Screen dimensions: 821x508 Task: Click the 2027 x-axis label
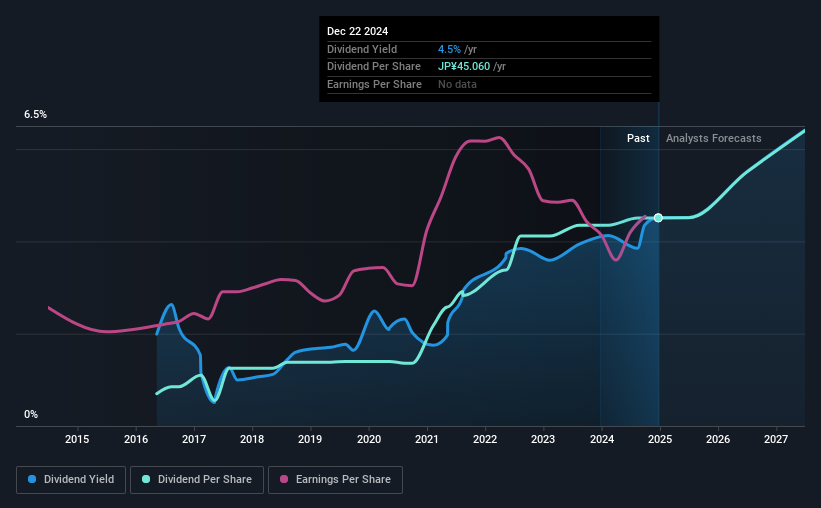coord(776,439)
